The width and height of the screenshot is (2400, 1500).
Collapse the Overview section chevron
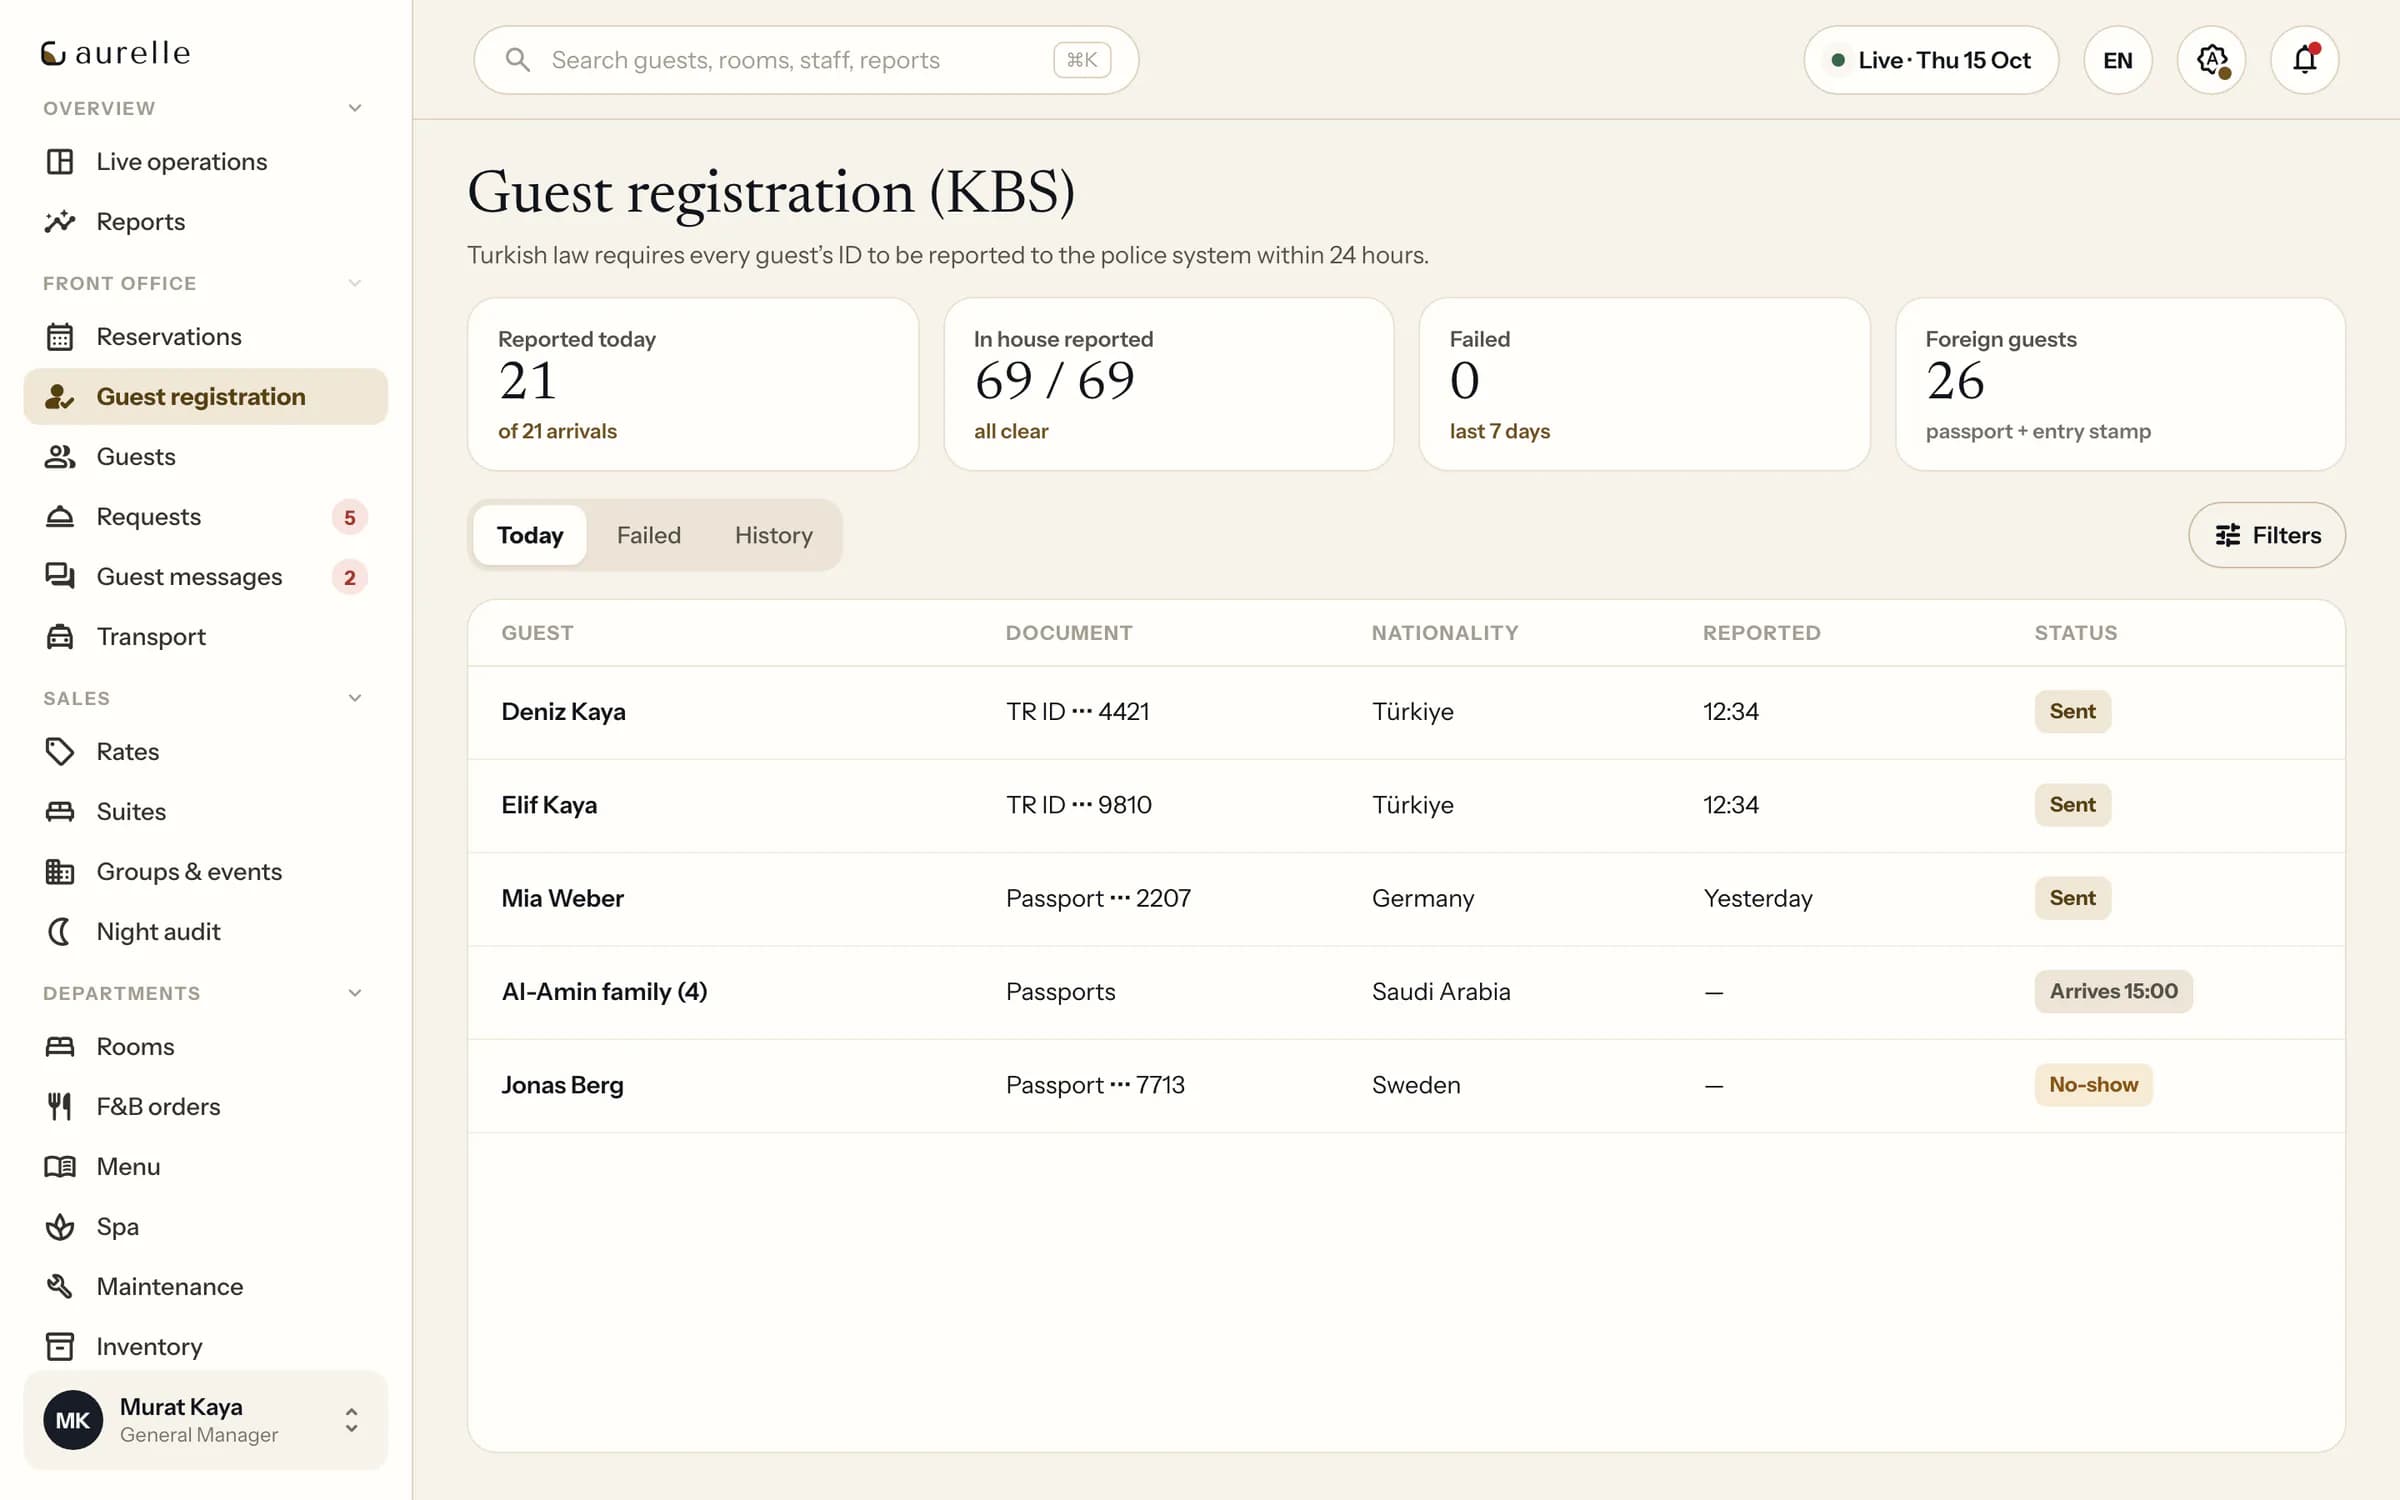354,108
